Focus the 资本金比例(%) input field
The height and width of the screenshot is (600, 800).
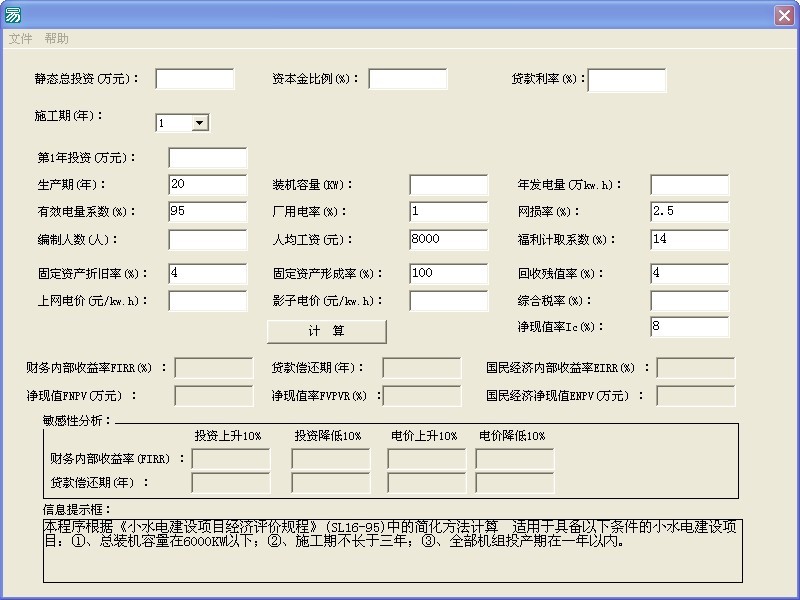tap(408, 79)
